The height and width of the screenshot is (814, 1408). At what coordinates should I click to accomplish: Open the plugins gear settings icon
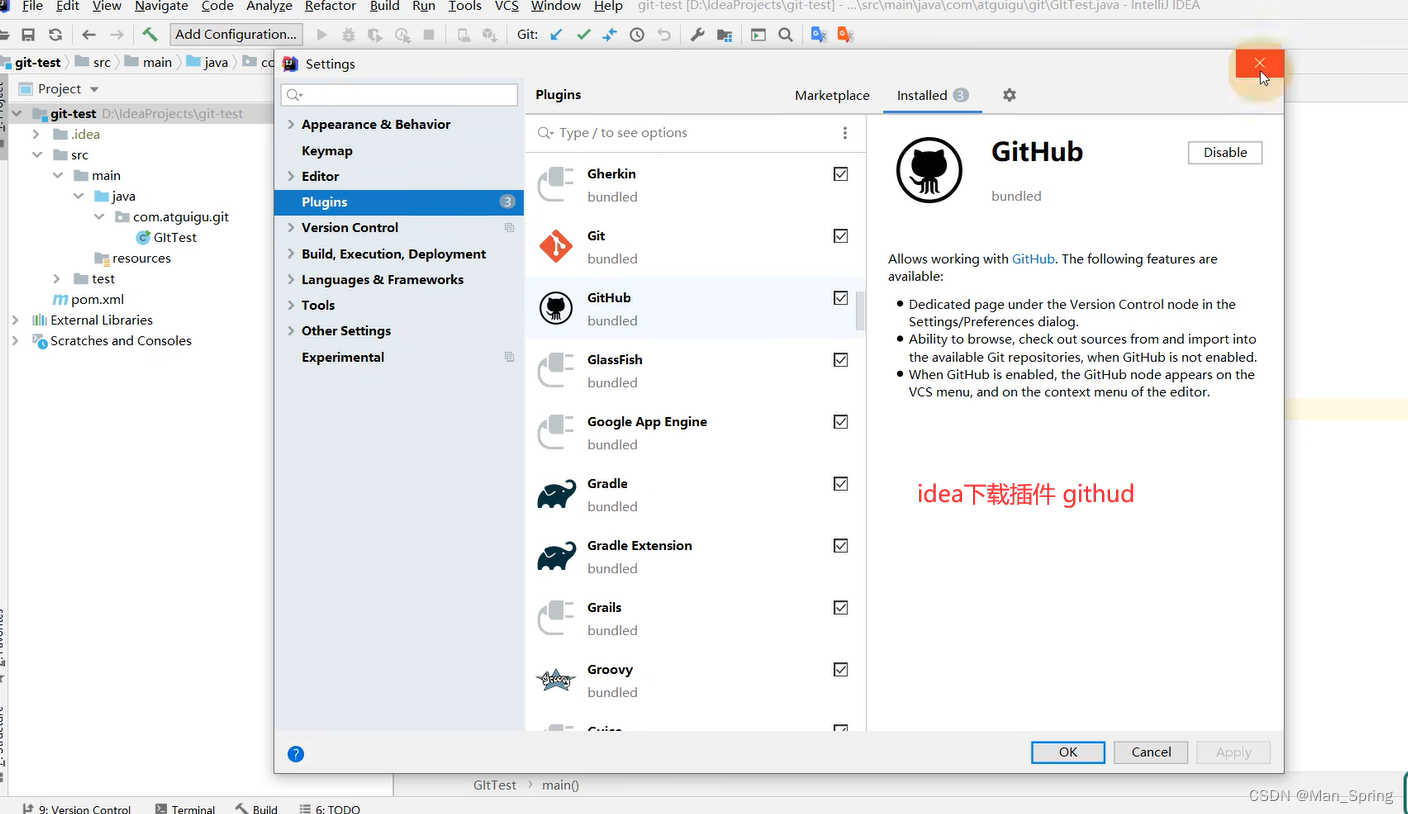coord(1009,95)
